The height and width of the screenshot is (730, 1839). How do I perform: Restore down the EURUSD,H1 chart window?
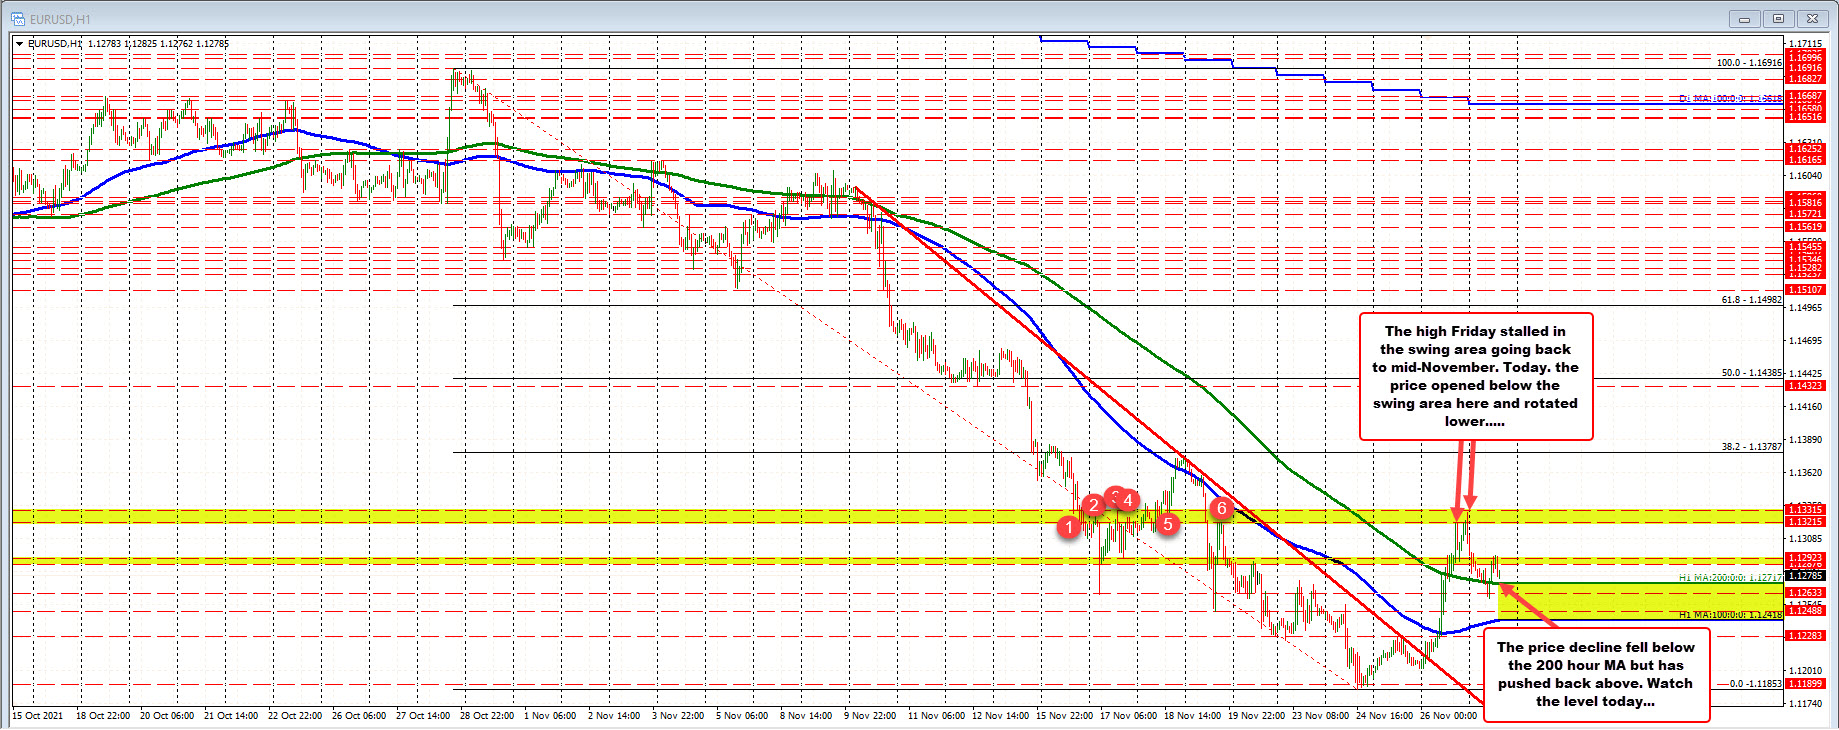click(x=1779, y=19)
